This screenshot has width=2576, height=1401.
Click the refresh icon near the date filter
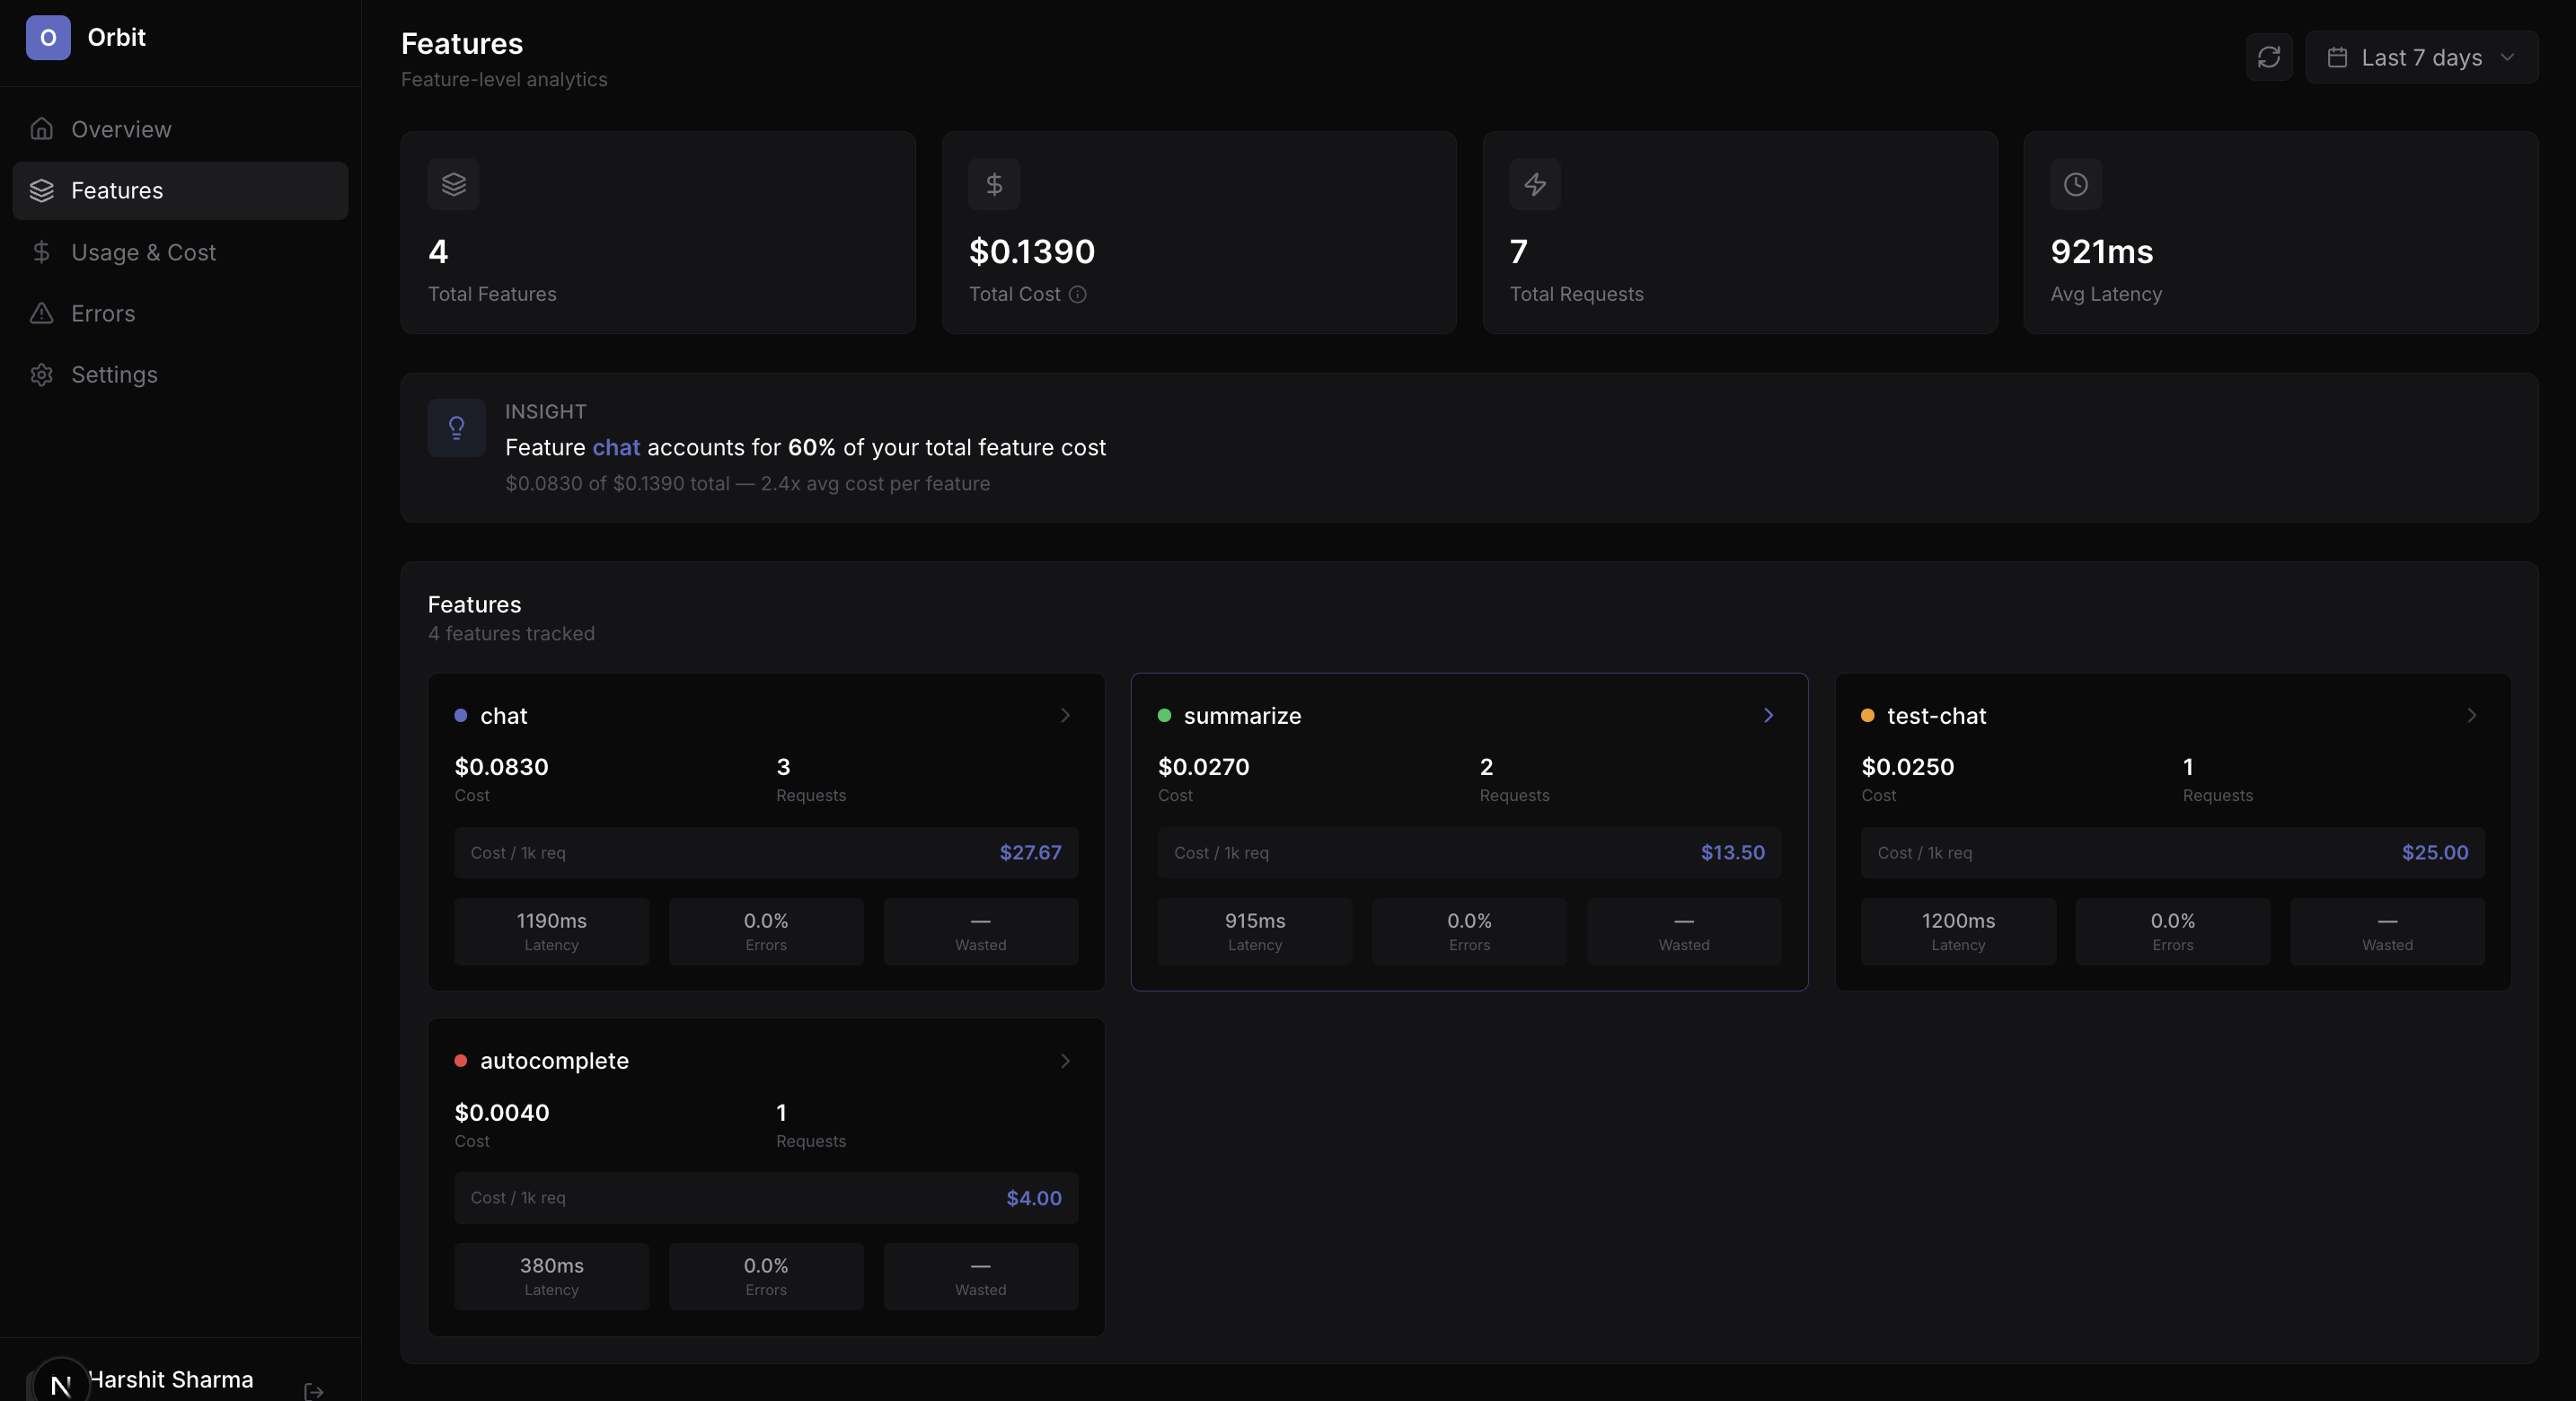click(2268, 57)
